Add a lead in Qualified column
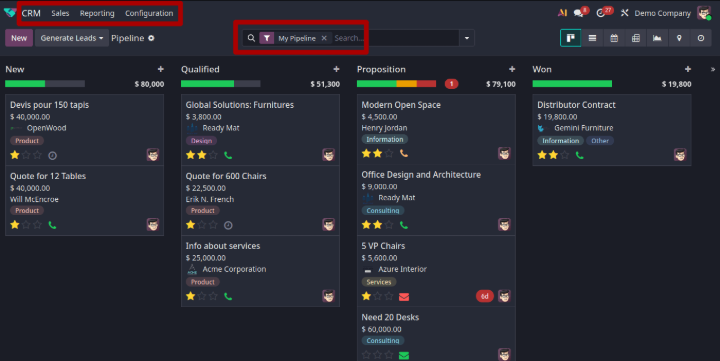Screen dimensions: 720x361 (x=336, y=69)
